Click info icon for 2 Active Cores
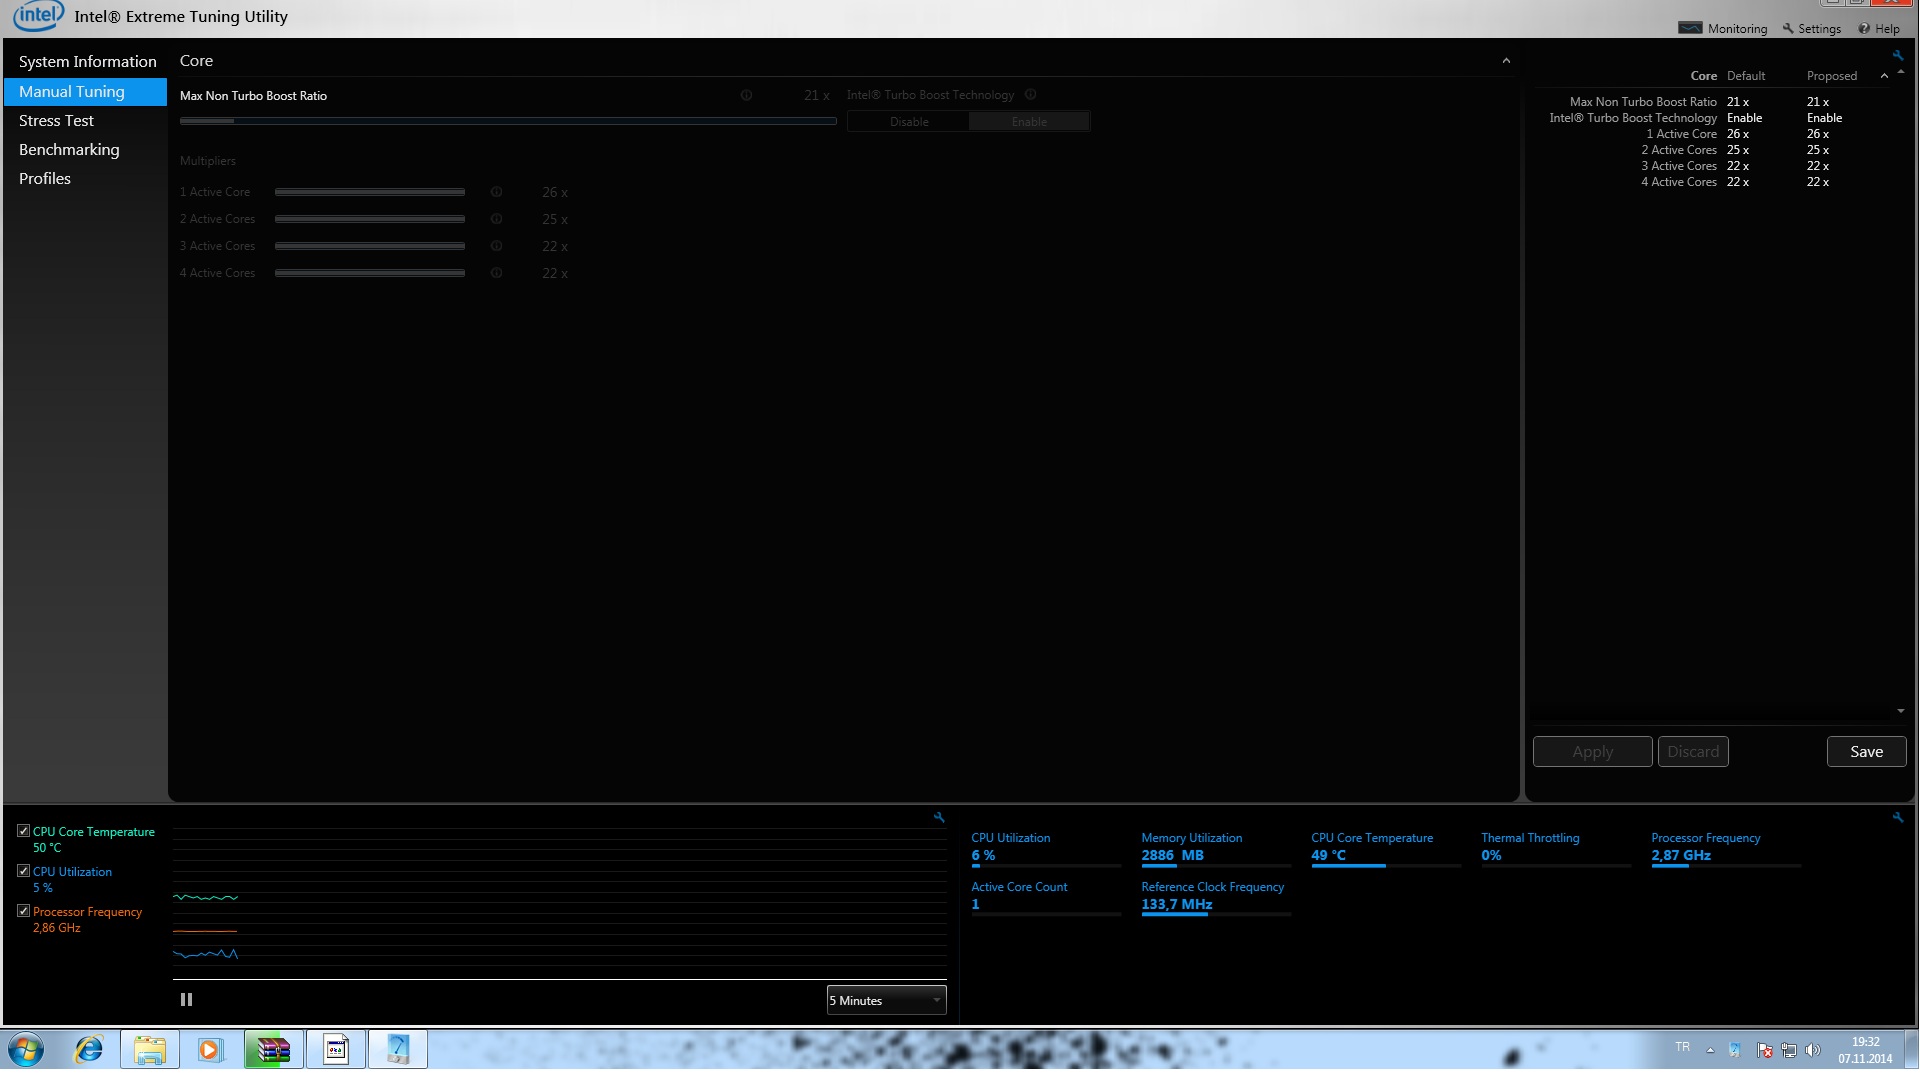 [496, 219]
